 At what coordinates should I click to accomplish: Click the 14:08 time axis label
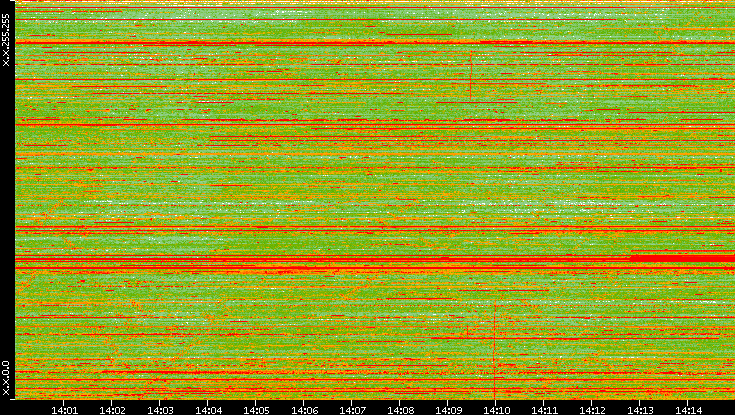tap(400, 410)
